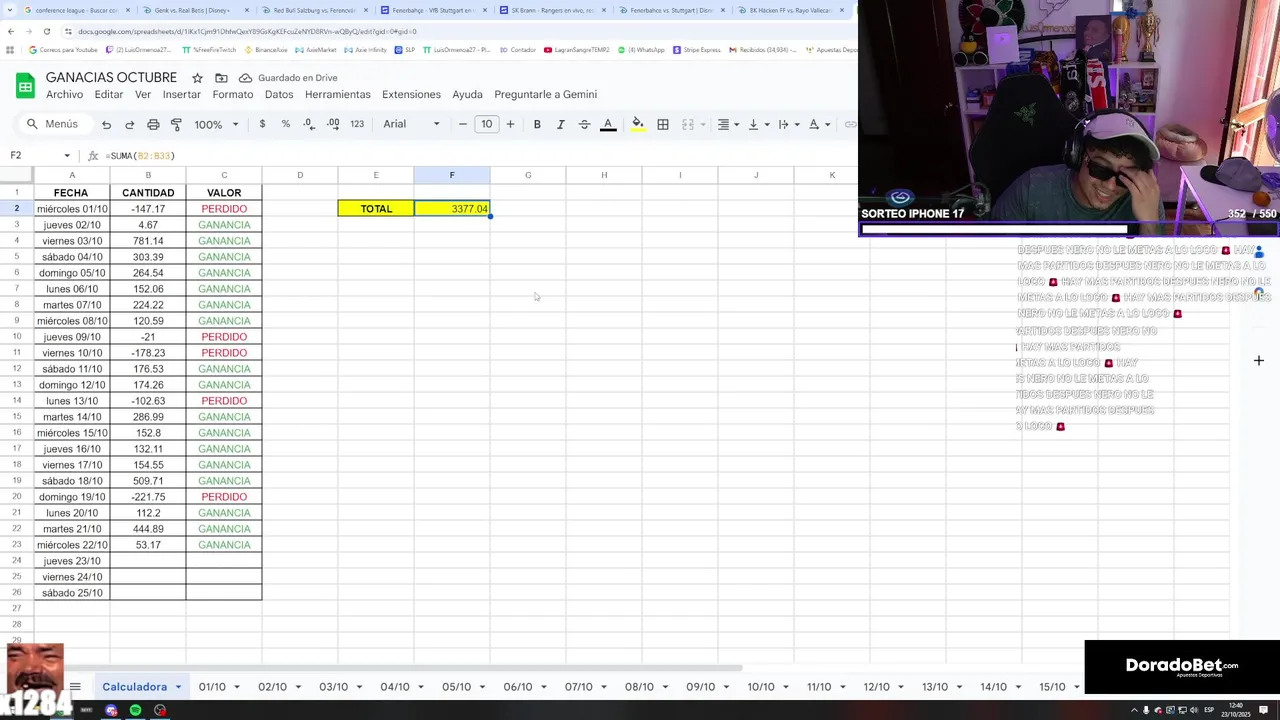Open the horizontal align dropdown
This screenshot has height=720, width=1280.
pyautogui.click(x=728, y=124)
